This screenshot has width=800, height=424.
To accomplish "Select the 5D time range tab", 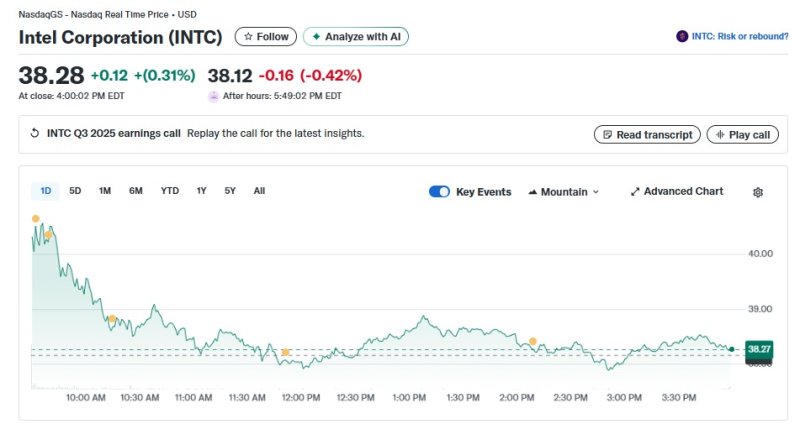I will (75, 191).
